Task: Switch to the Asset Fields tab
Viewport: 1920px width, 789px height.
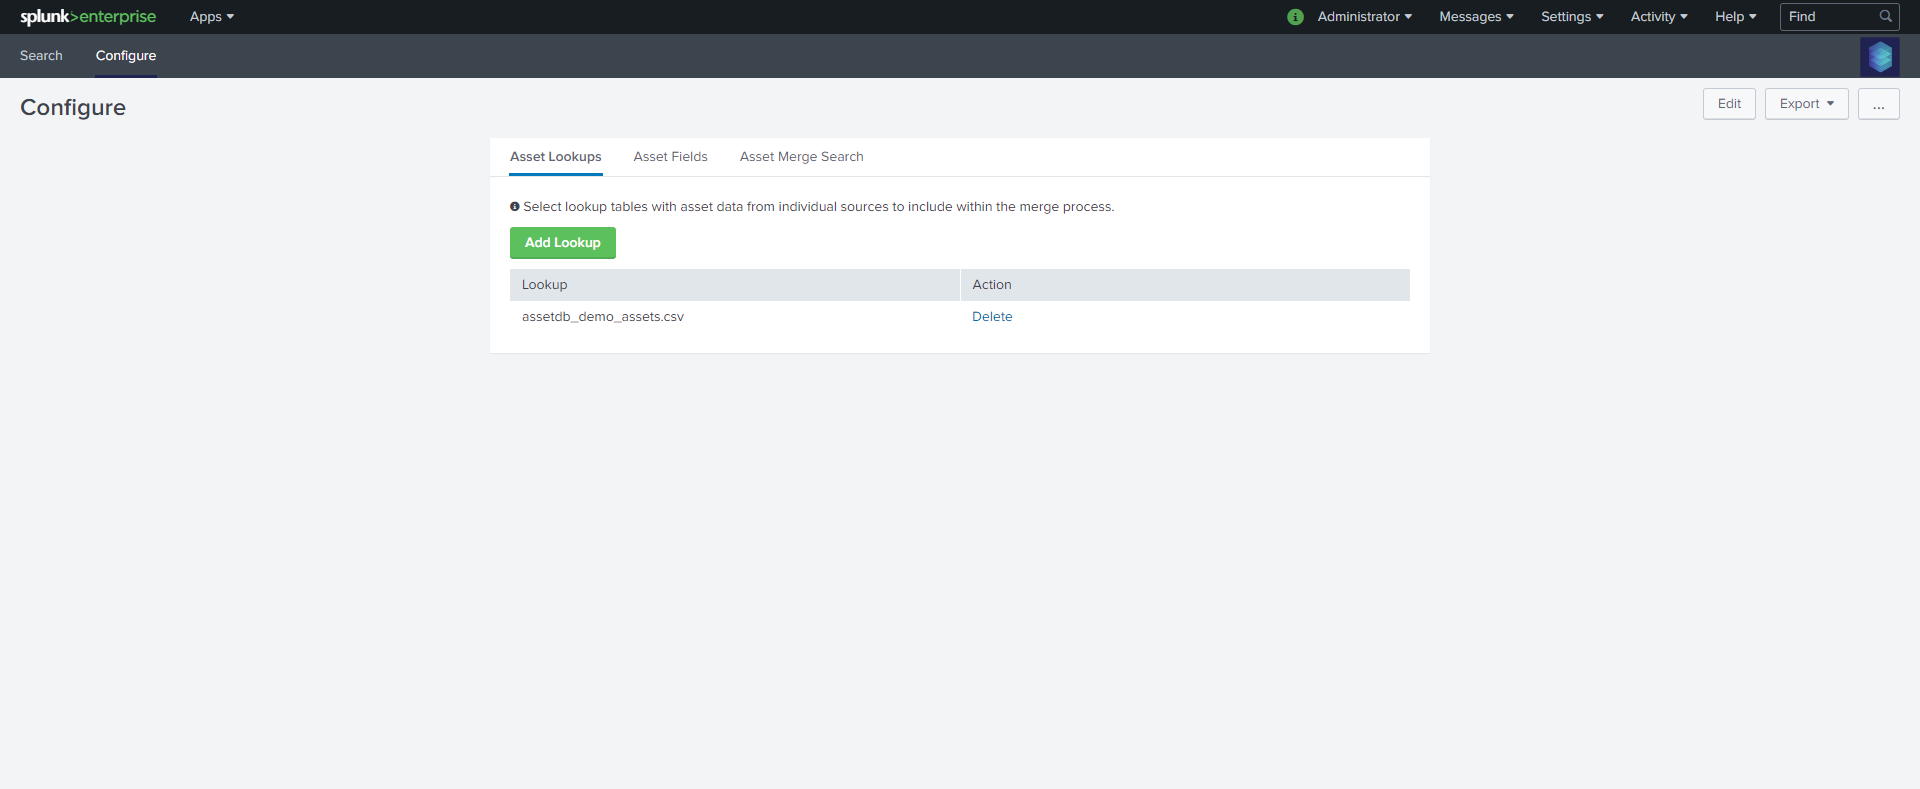Action: coord(670,157)
